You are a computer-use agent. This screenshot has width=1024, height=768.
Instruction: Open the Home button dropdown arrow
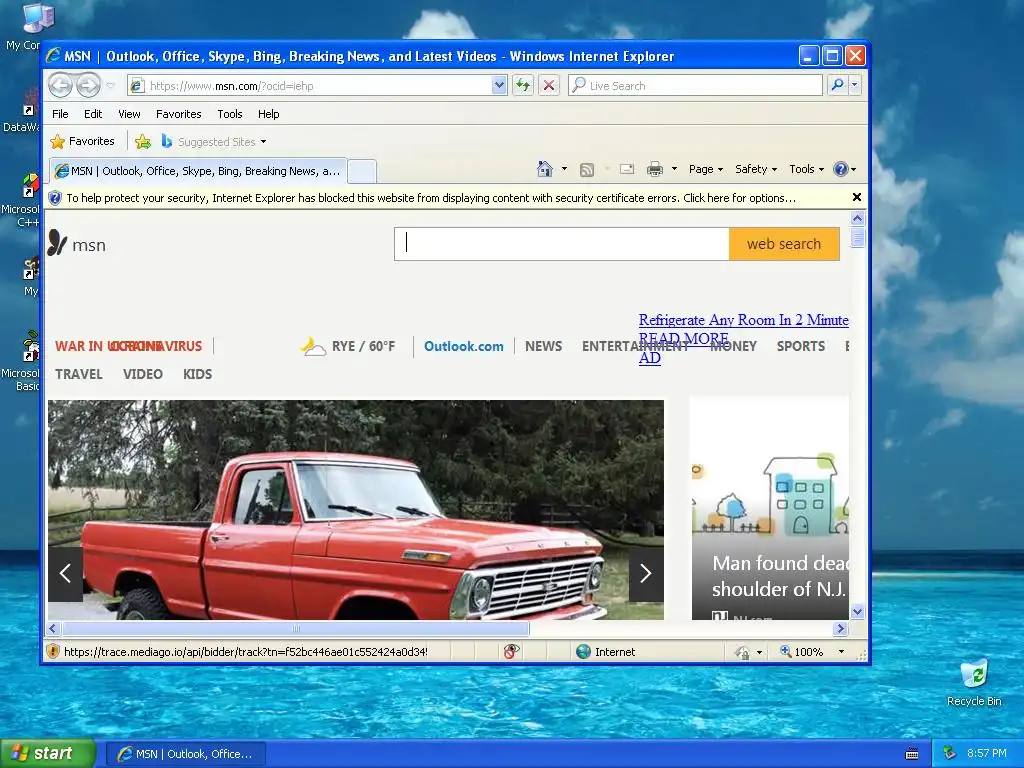pos(564,169)
